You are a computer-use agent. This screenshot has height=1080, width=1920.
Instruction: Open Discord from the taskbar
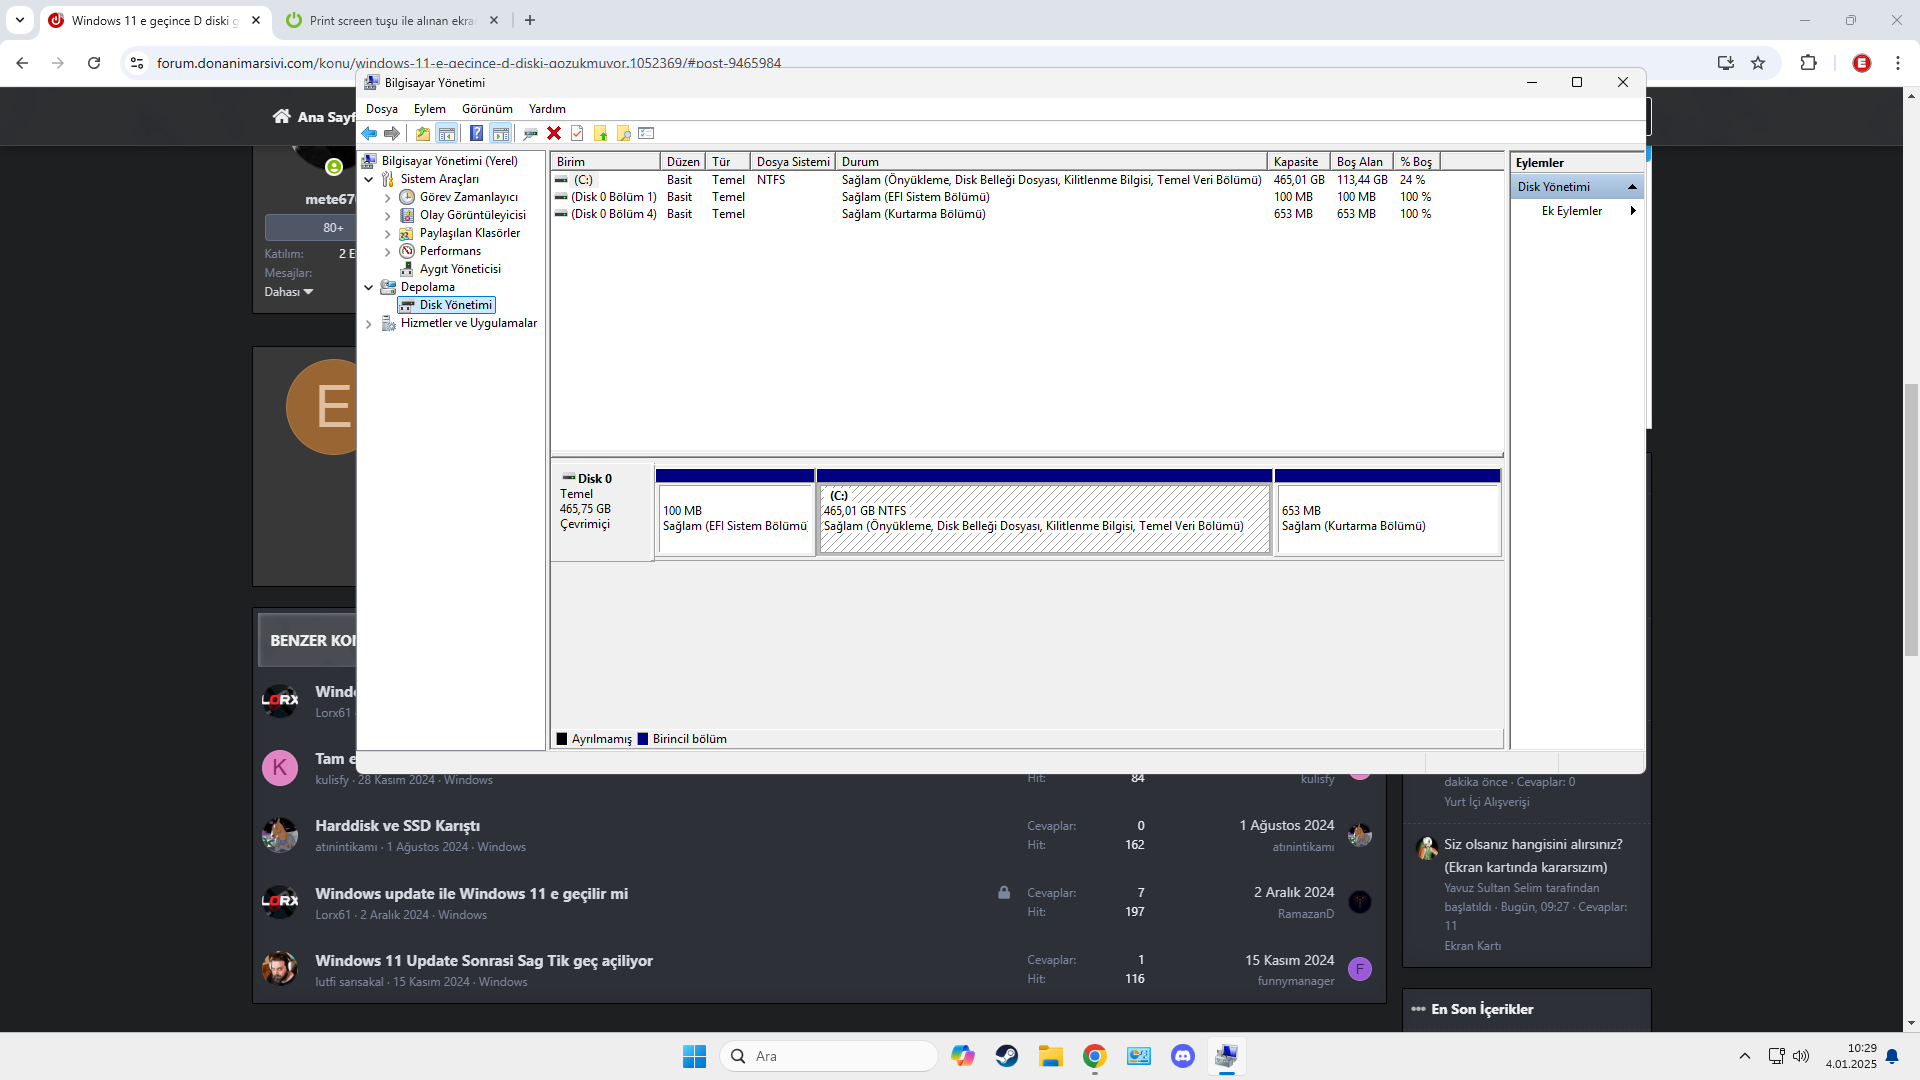point(1183,1056)
